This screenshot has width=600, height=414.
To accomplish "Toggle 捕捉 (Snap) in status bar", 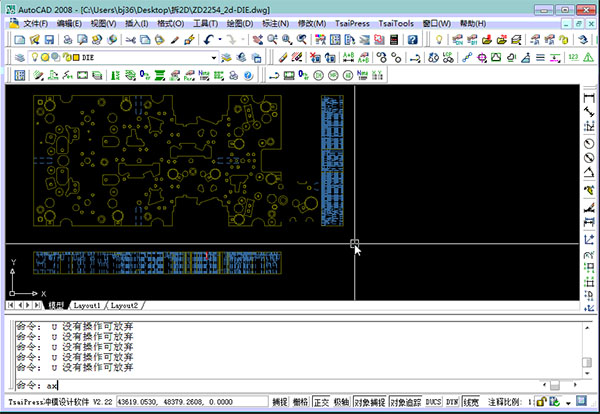I will [279, 402].
